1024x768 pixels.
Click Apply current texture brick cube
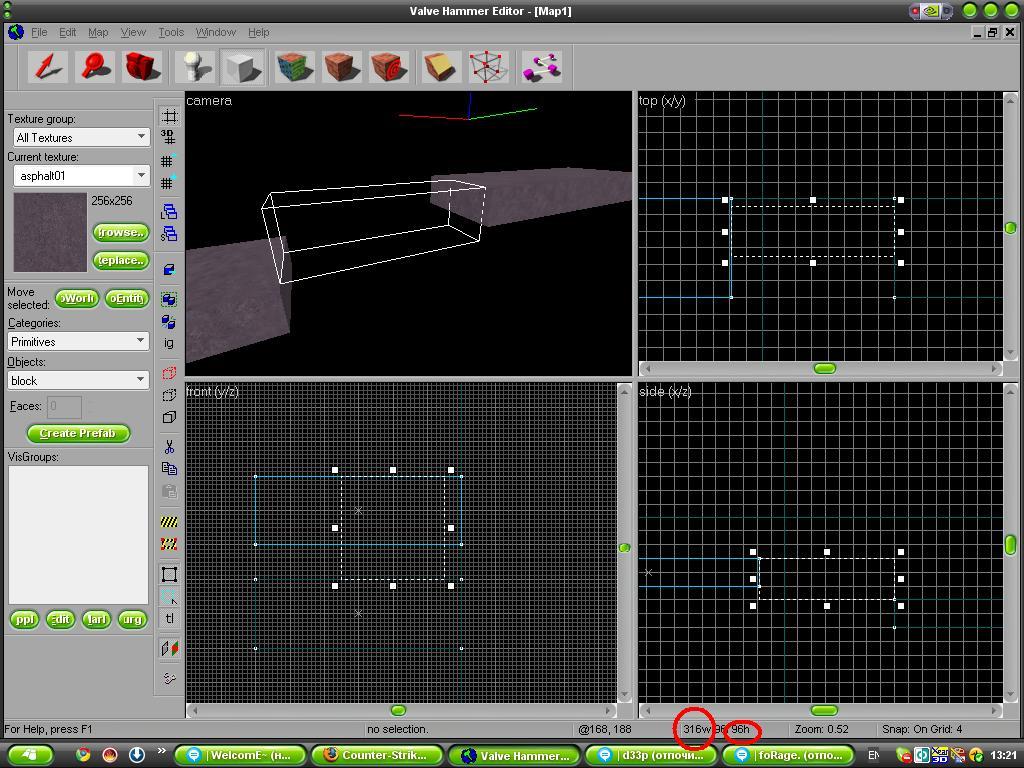click(342, 67)
